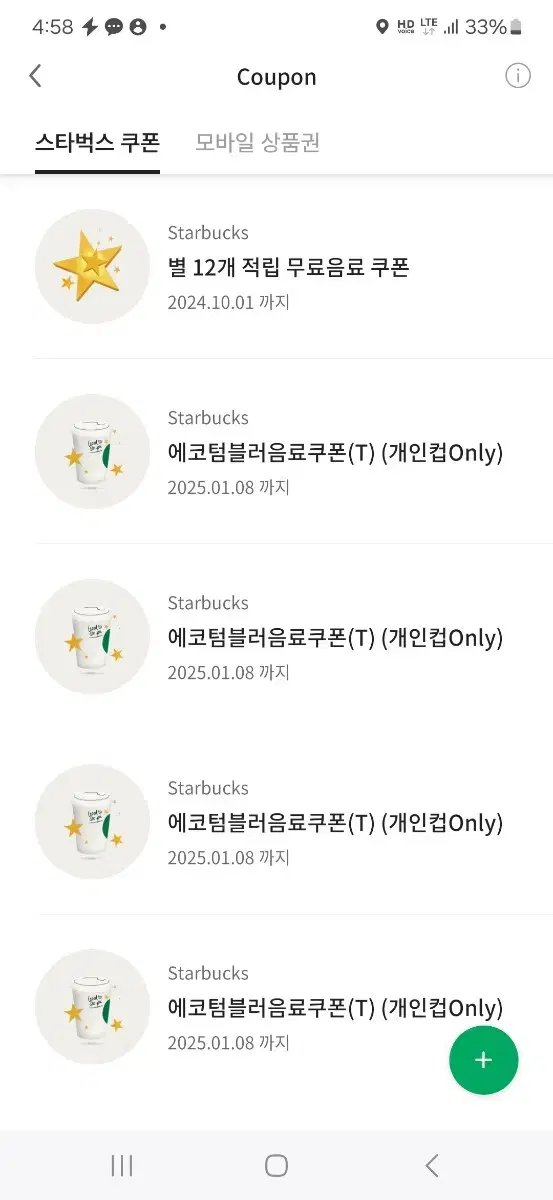Switch to the 모바일 상품권 tab
Viewport: 553px width, 1200px height.
[257, 142]
